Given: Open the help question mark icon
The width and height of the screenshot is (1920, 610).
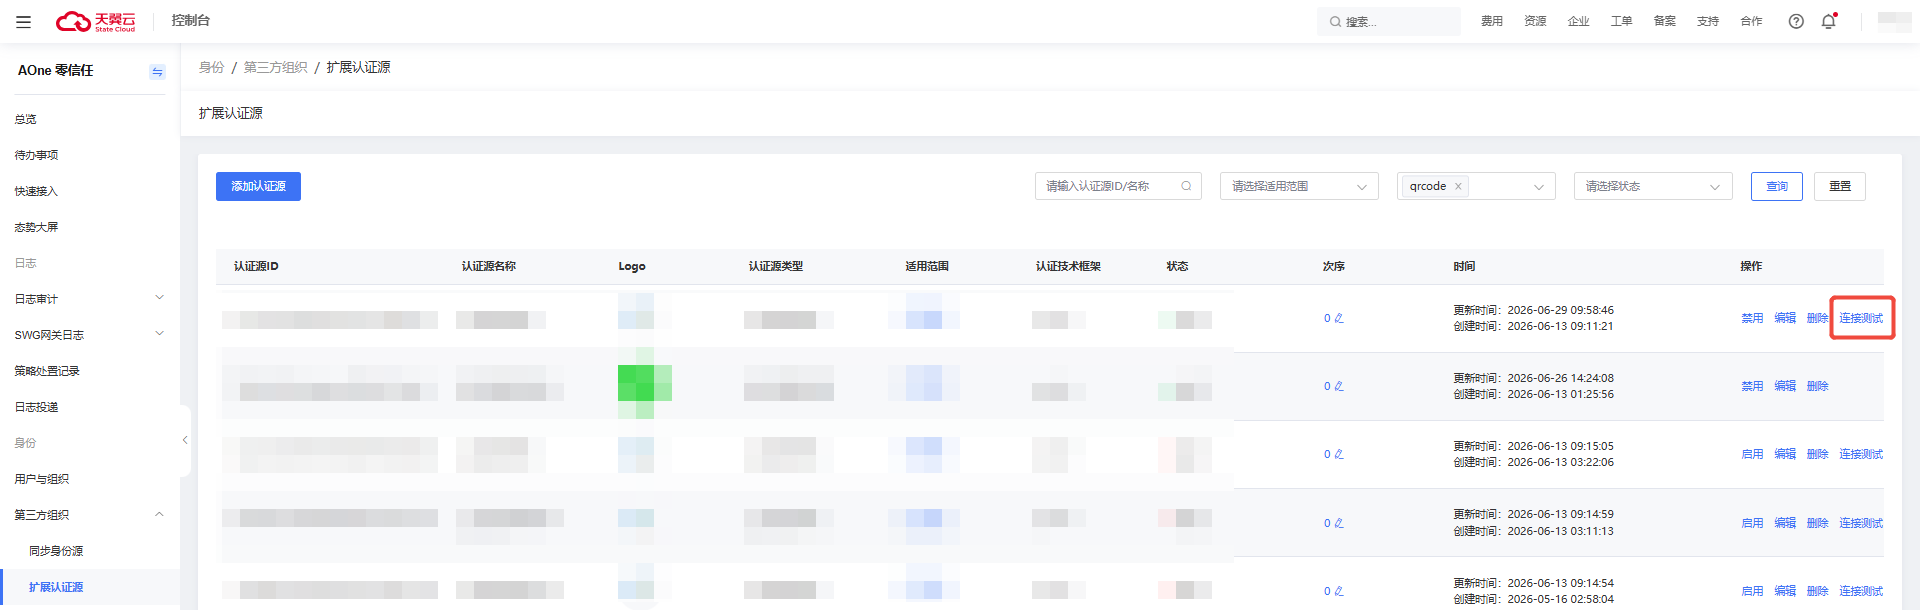Looking at the screenshot, I should tap(1796, 21).
